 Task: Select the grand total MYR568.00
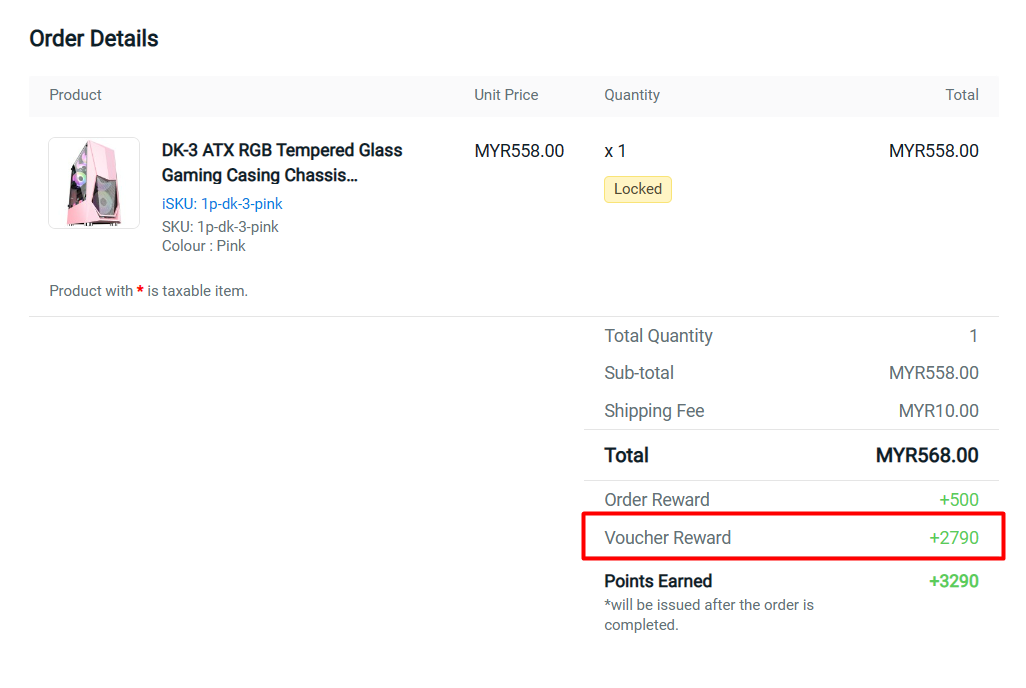click(927, 455)
